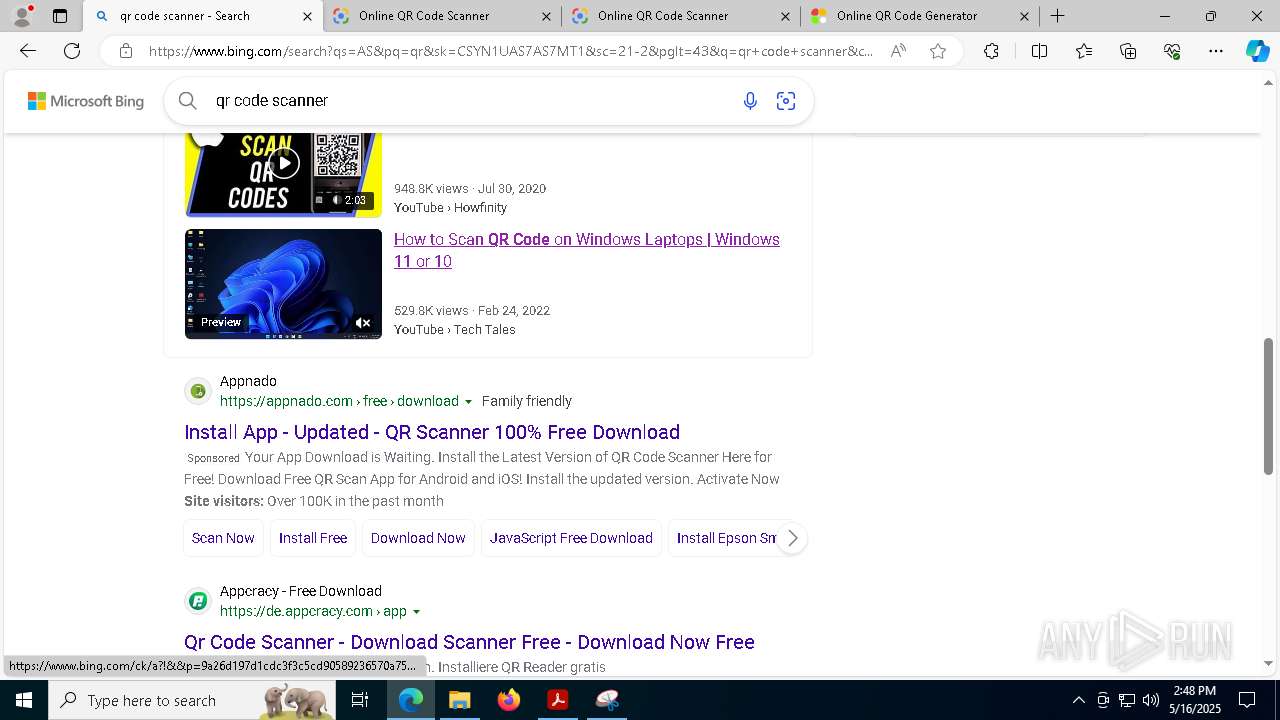
Task: Open network status tray icon
Action: tap(1127, 700)
